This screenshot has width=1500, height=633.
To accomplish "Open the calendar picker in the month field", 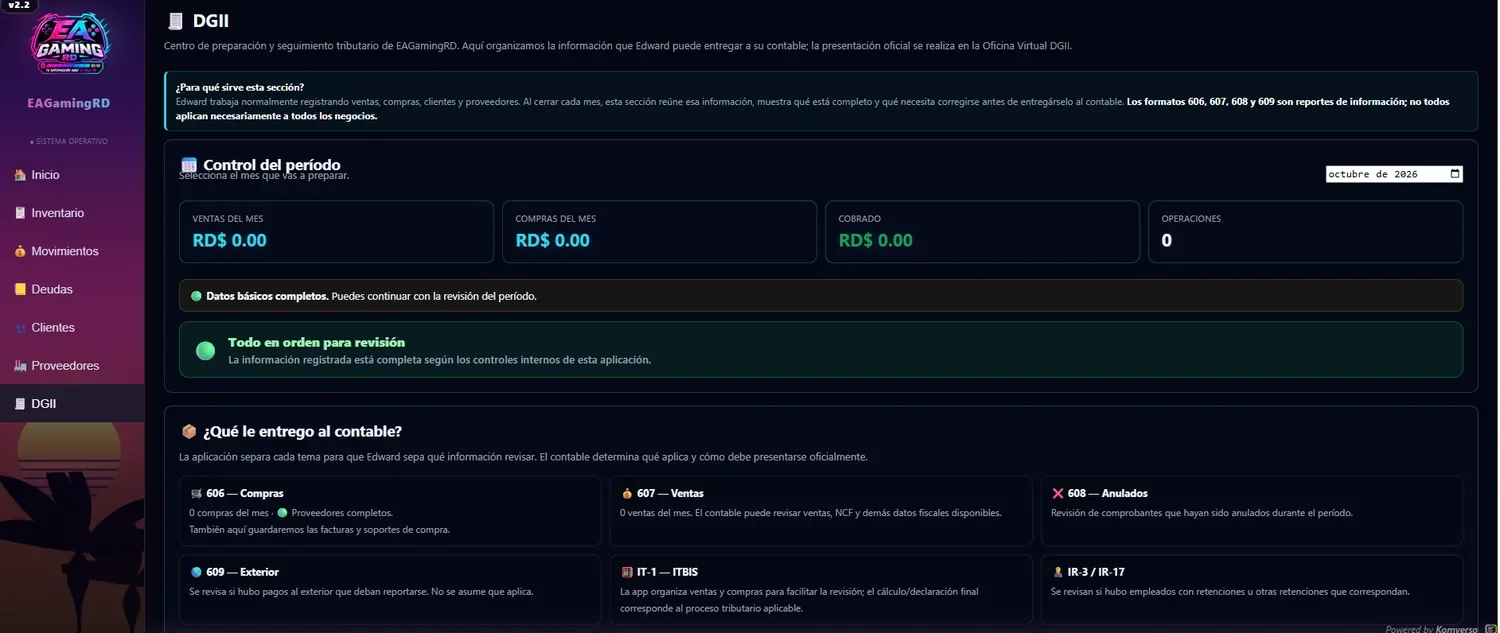I will (1455, 174).
